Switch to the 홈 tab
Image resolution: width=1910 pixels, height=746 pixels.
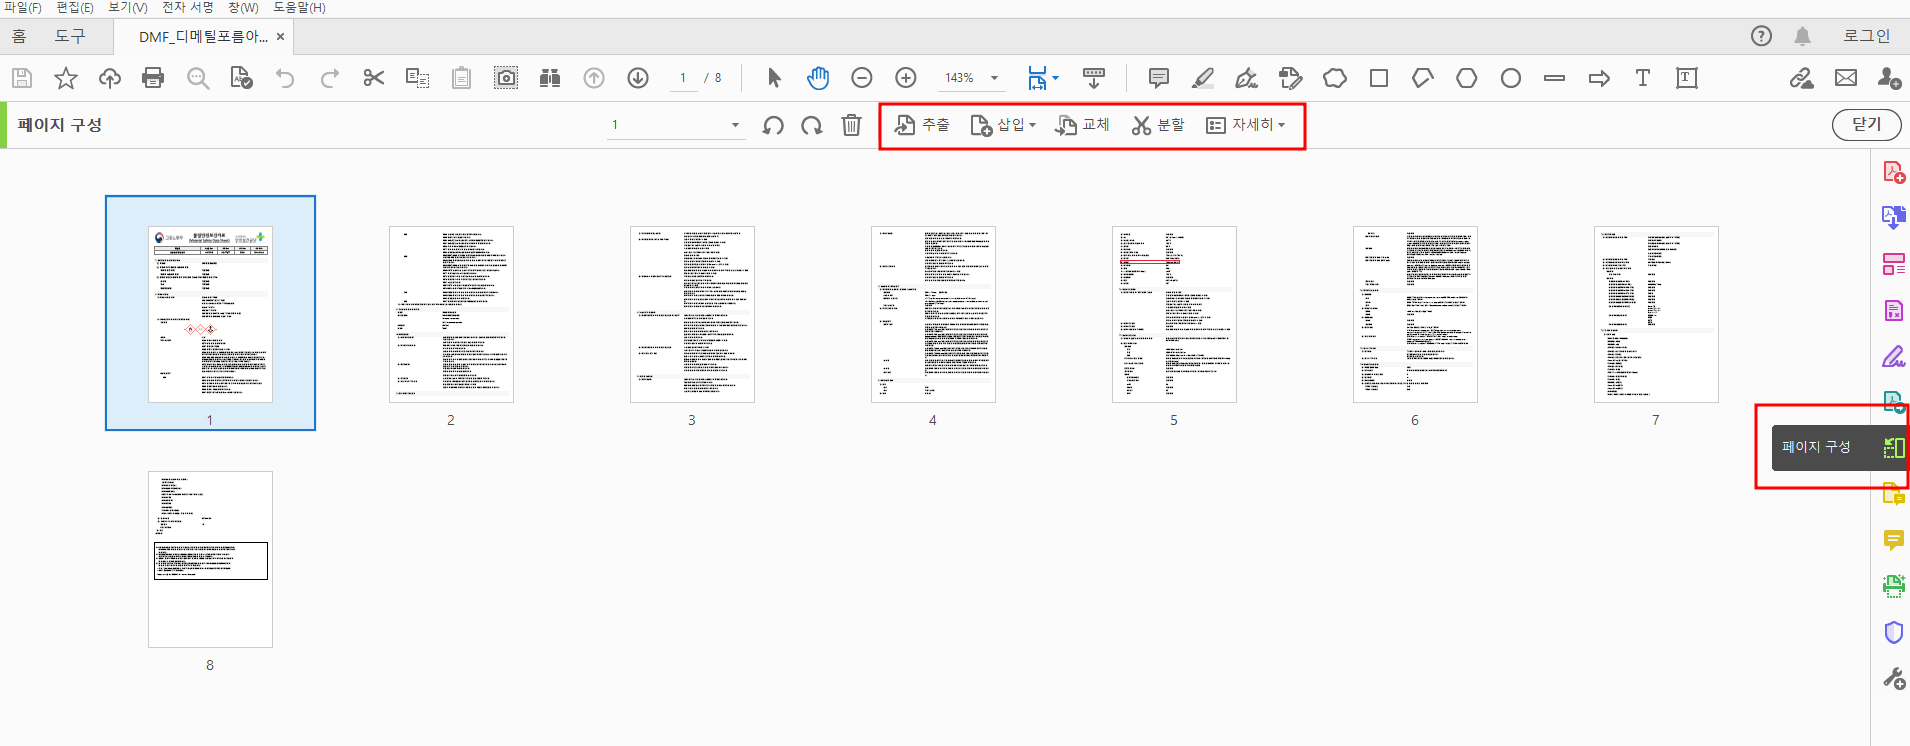pos(19,36)
